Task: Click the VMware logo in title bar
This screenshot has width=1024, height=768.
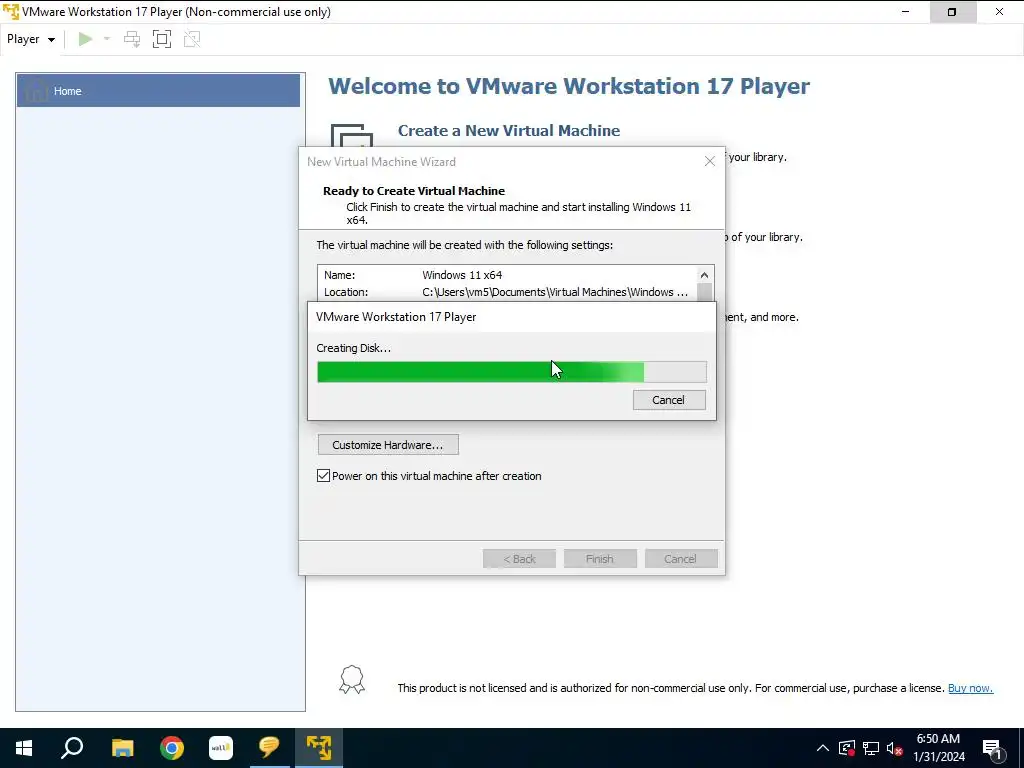Action: point(11,12)
